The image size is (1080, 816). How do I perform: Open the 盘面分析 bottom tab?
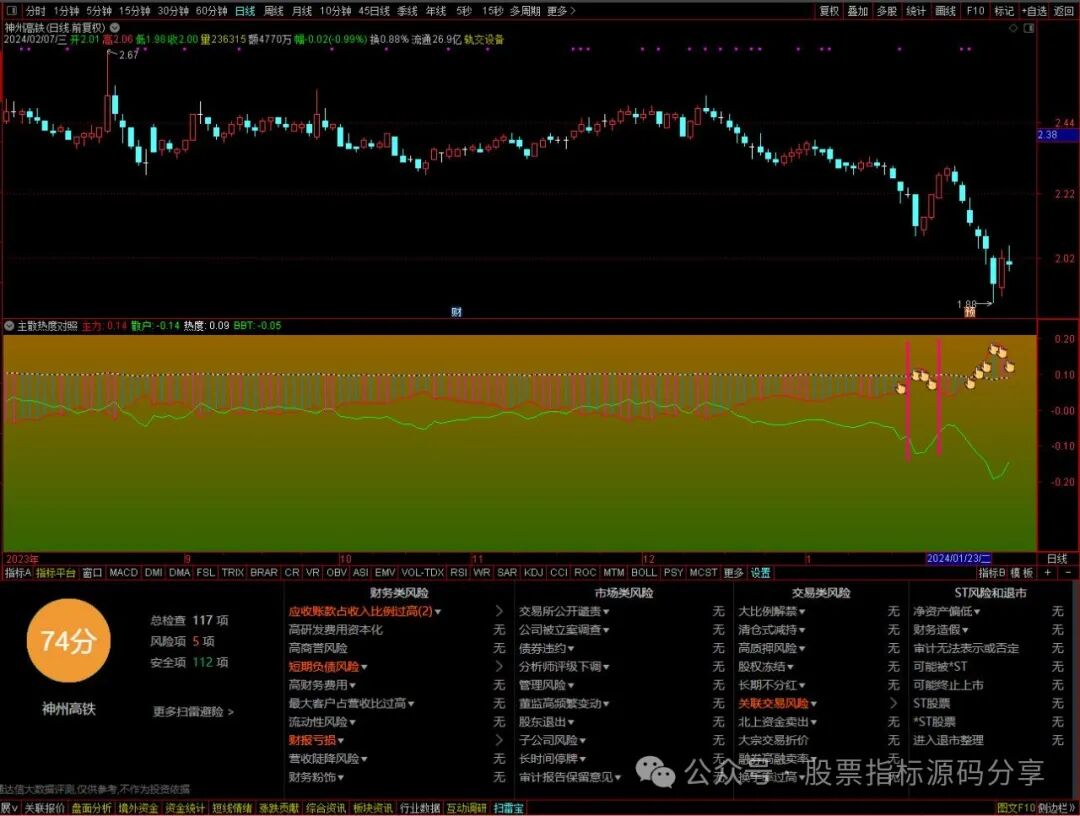click(x=92, y=808)
